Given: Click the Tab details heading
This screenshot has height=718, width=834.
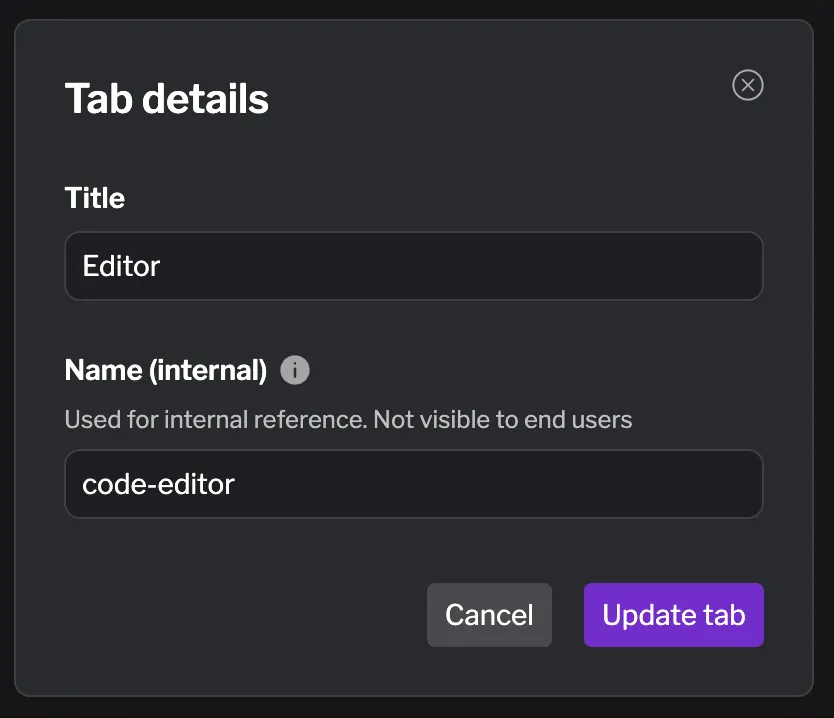Looking at the screenshot, I should pos(166,98).
